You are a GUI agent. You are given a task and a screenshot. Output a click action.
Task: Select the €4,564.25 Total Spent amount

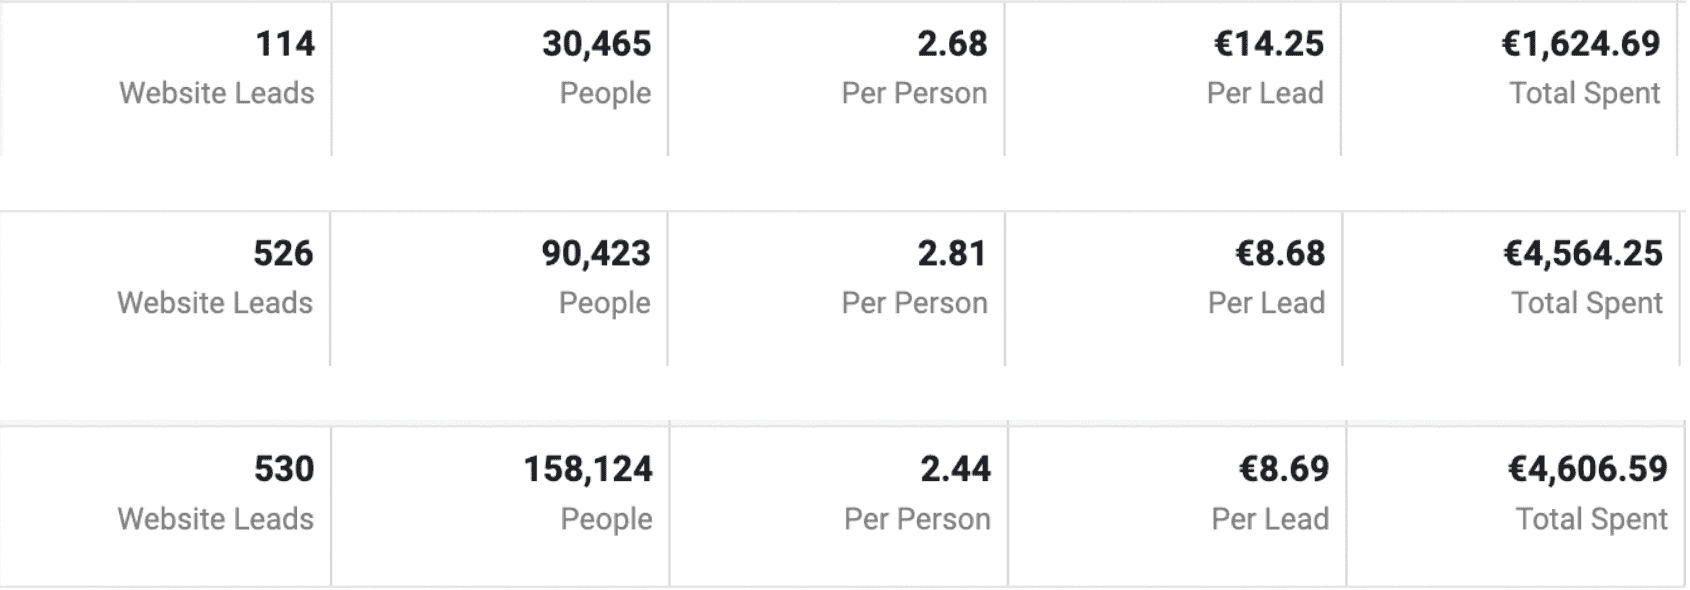pos(1582,254)
